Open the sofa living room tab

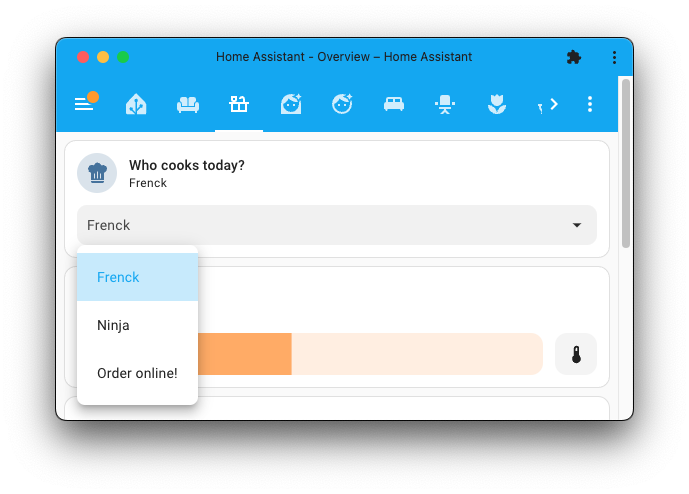[x=187, y=104]
